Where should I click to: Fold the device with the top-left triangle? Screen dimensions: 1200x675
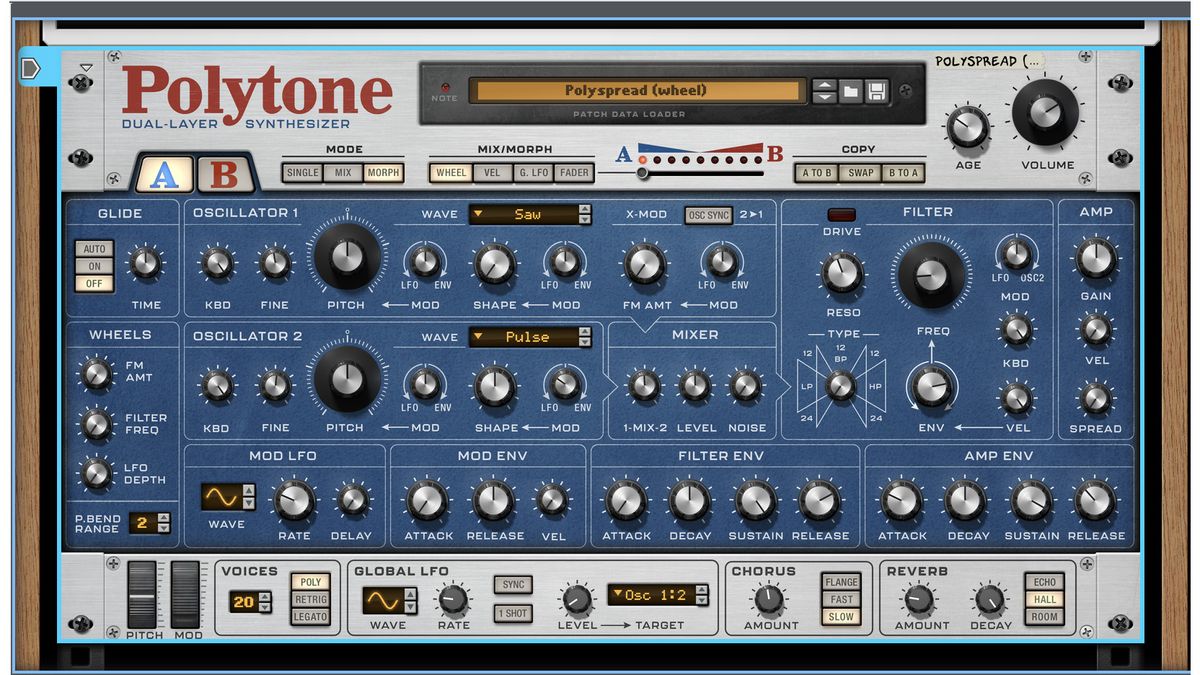coord(87,66)
